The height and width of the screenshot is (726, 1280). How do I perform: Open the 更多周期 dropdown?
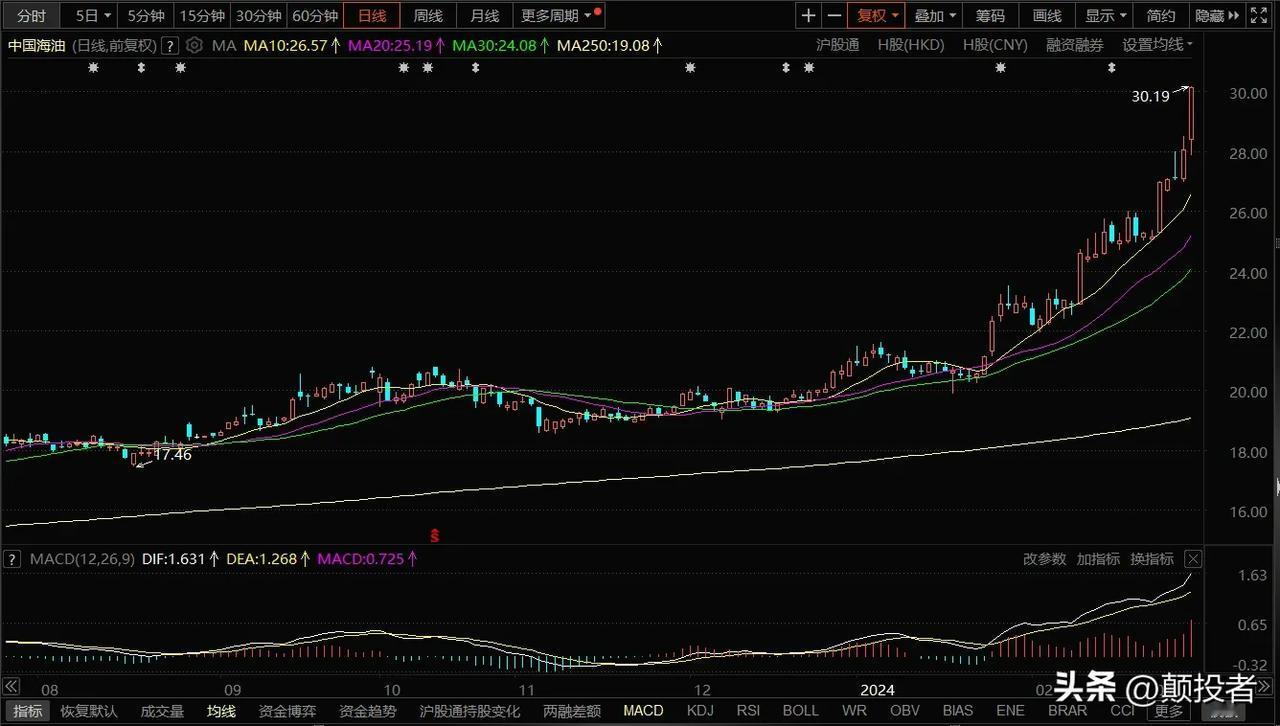click(561, 15)
